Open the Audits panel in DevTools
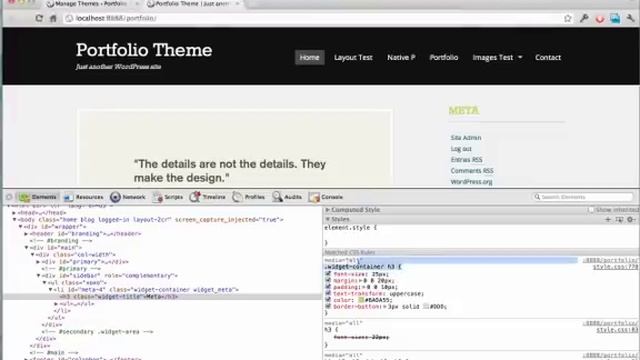640x360 pixels. [287, 197]
